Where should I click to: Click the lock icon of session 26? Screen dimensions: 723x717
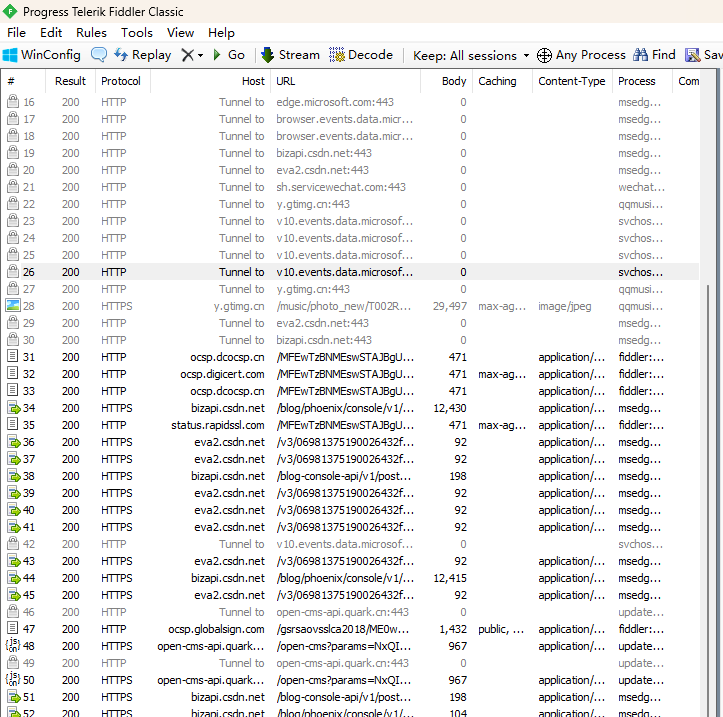click(13, 271)
